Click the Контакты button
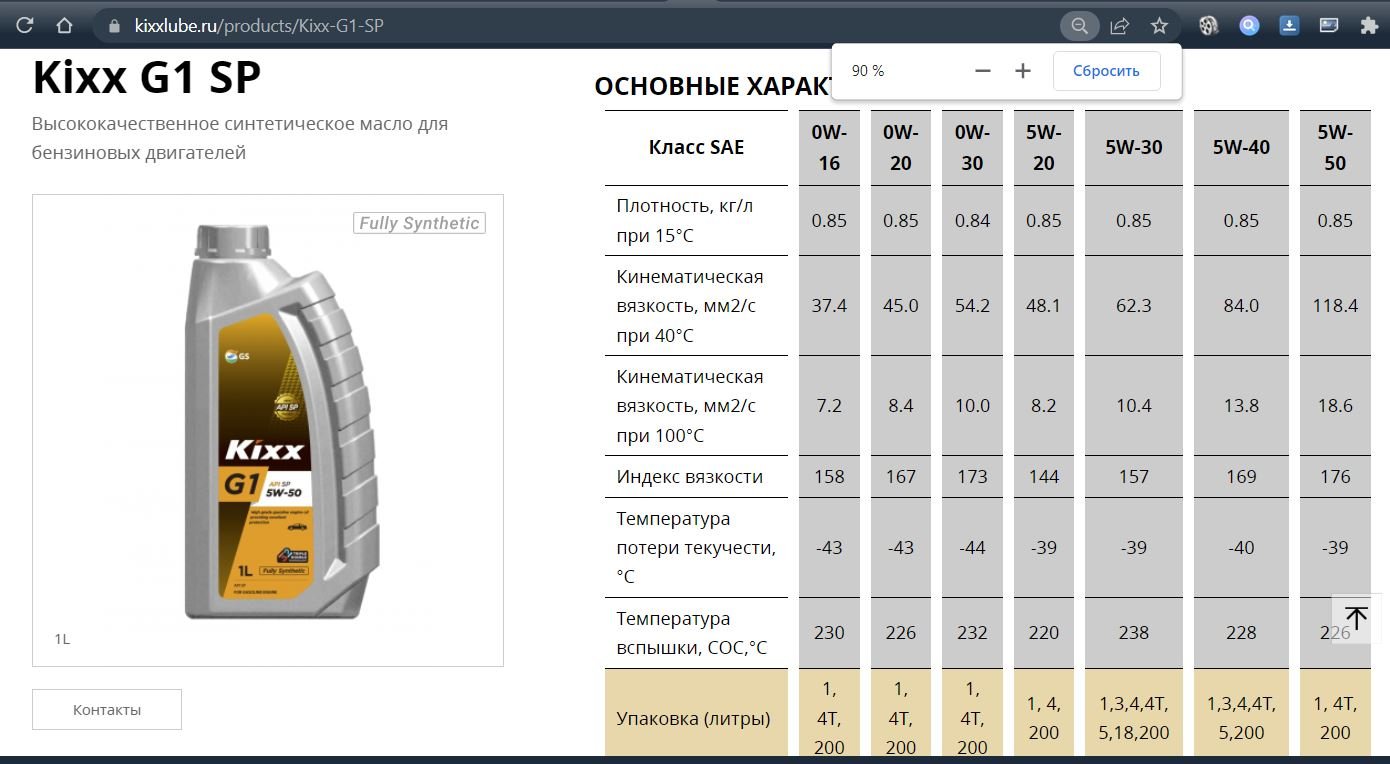 pyautogui.click(x=107, y=709)
